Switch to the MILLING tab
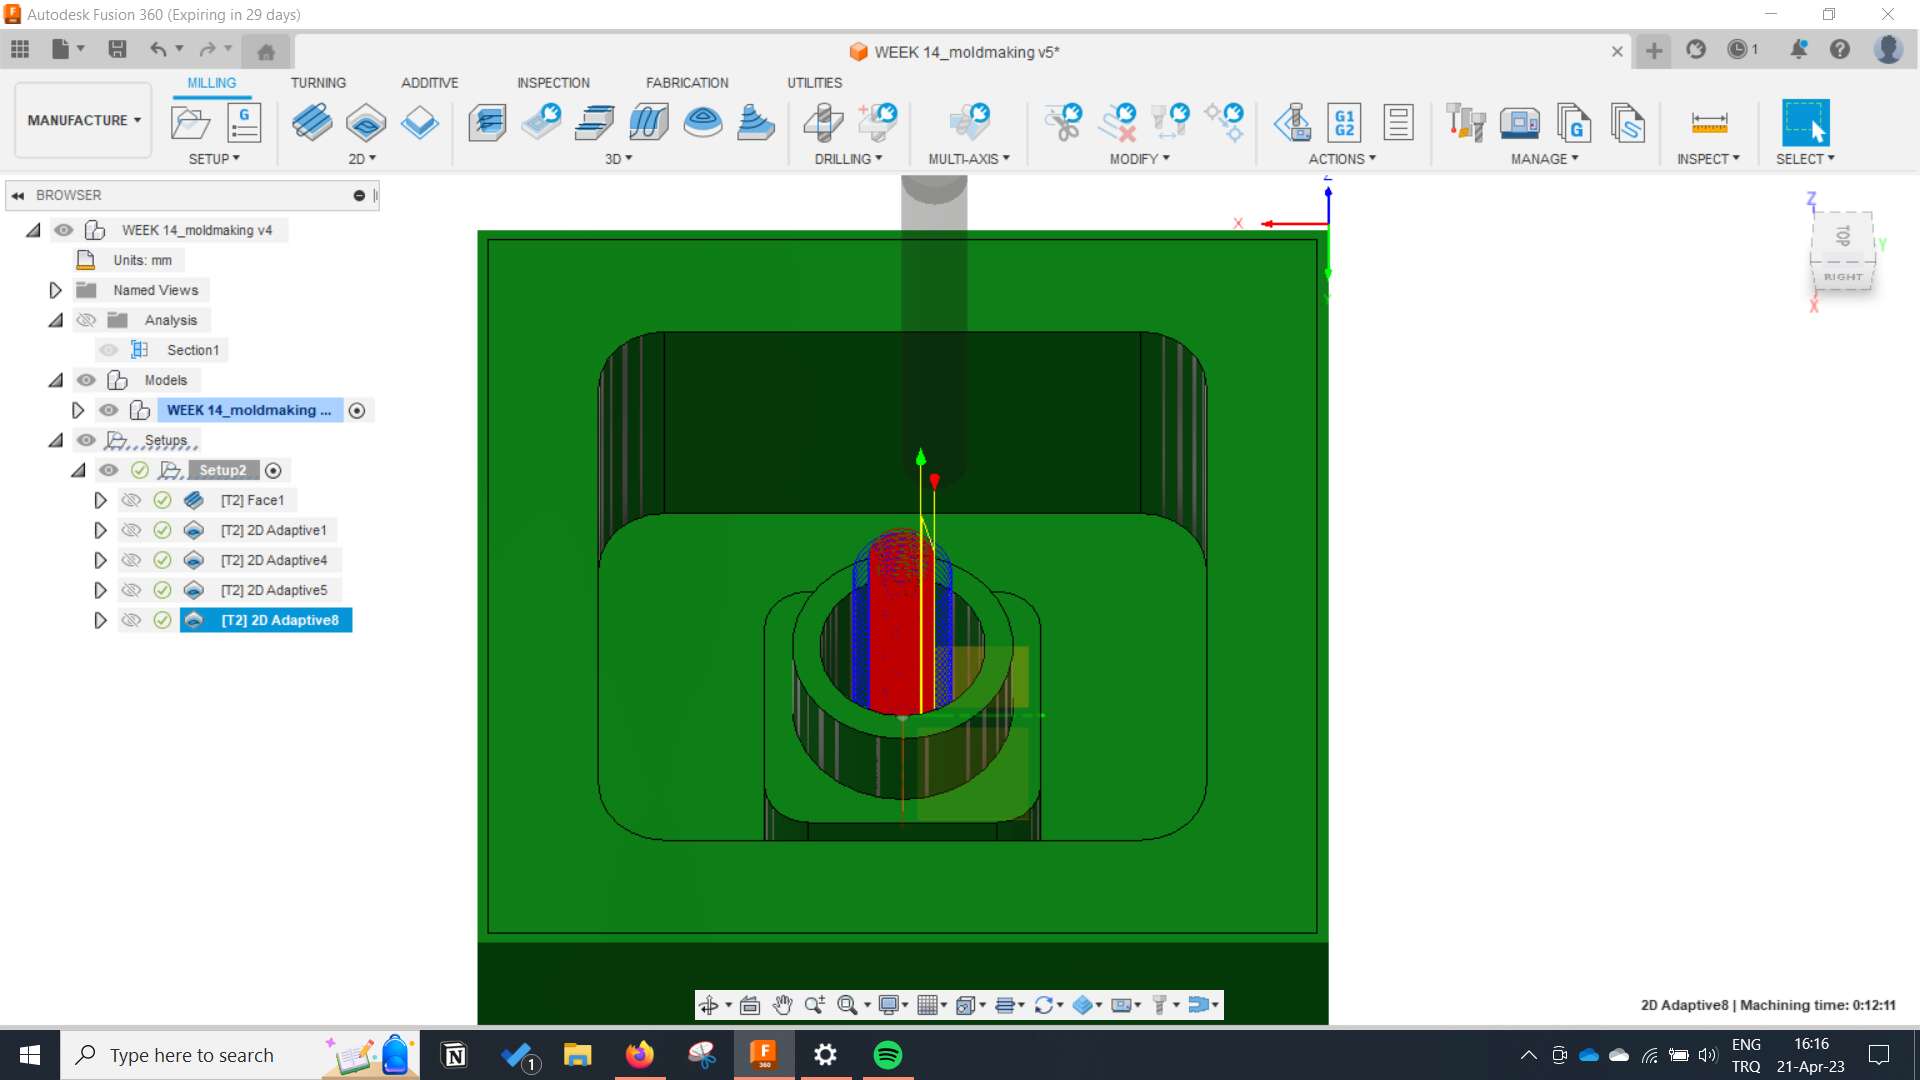The width and height of the screenshot is (1920, 1080). (x=212, y=83)
